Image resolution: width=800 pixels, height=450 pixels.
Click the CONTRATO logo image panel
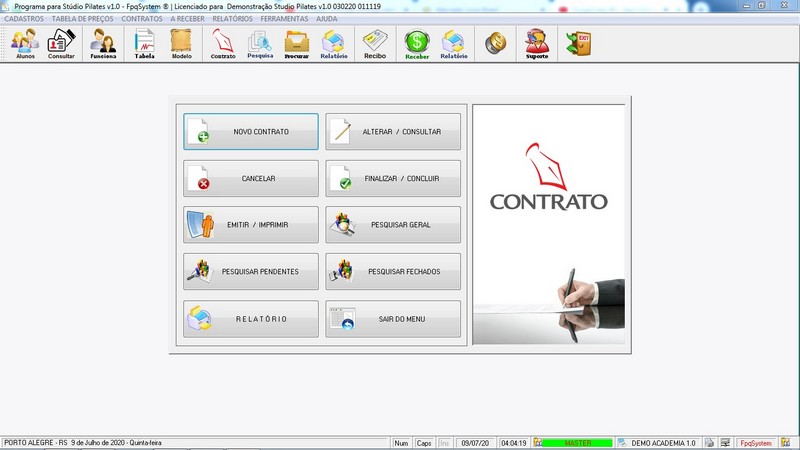pos(548,224)
